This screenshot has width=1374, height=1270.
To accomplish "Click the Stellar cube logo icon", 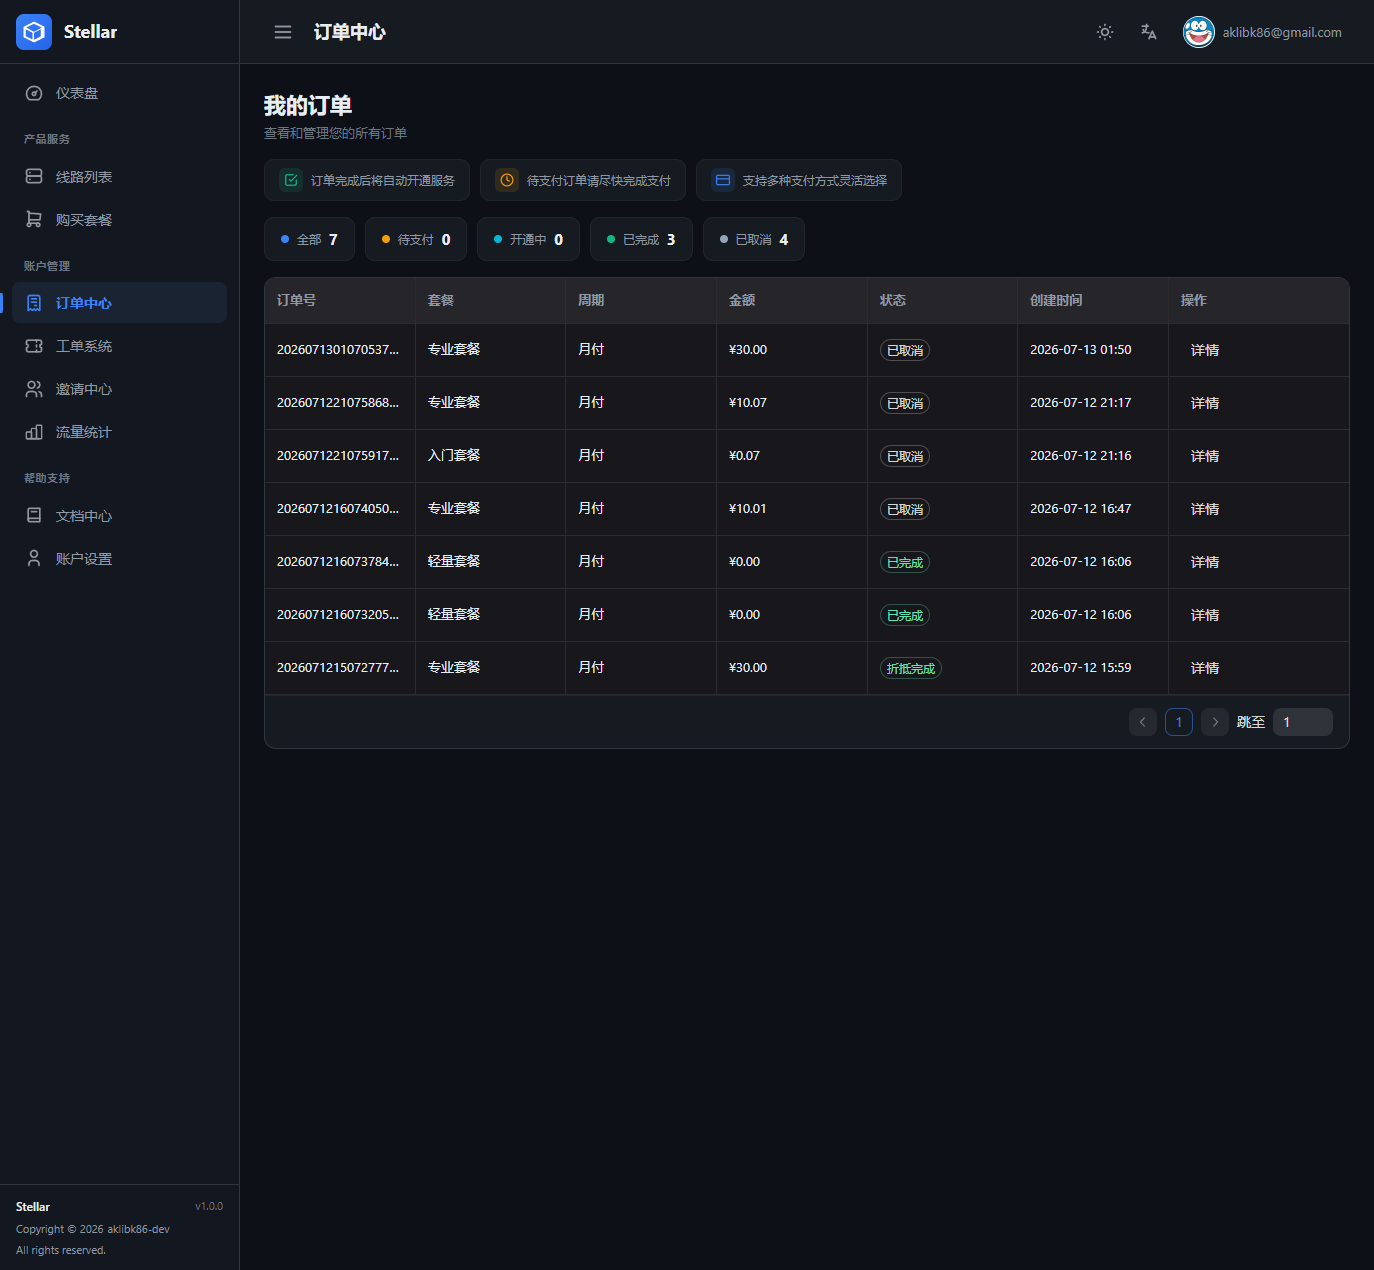I will pos(34,32).
